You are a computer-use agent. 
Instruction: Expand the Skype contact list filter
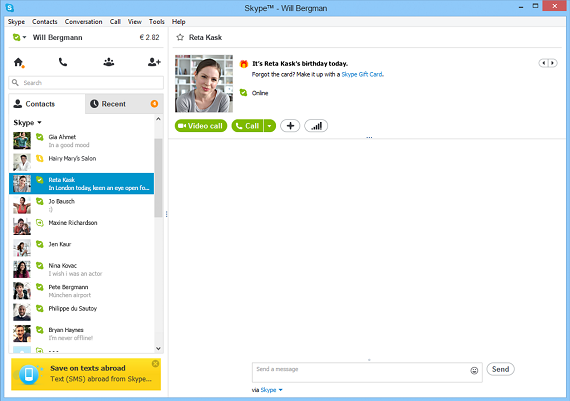pos(28,123)
